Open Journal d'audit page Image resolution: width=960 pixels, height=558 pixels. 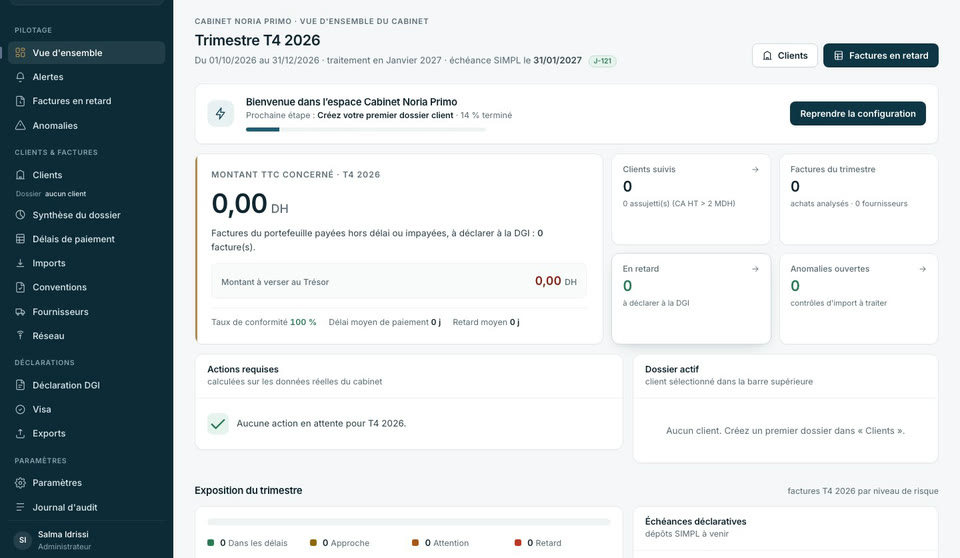[87, 507]
